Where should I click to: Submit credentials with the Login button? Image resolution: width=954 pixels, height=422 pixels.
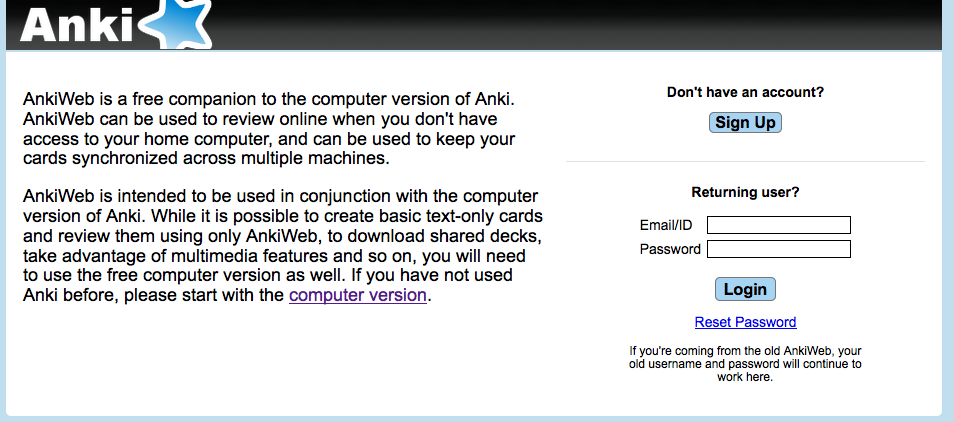point(745,289)
